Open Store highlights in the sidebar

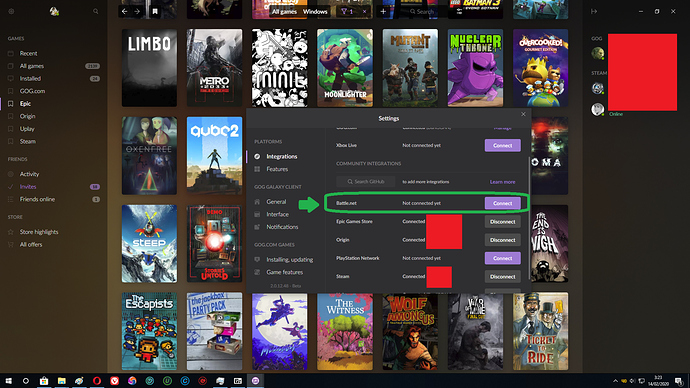pos(39,232)
